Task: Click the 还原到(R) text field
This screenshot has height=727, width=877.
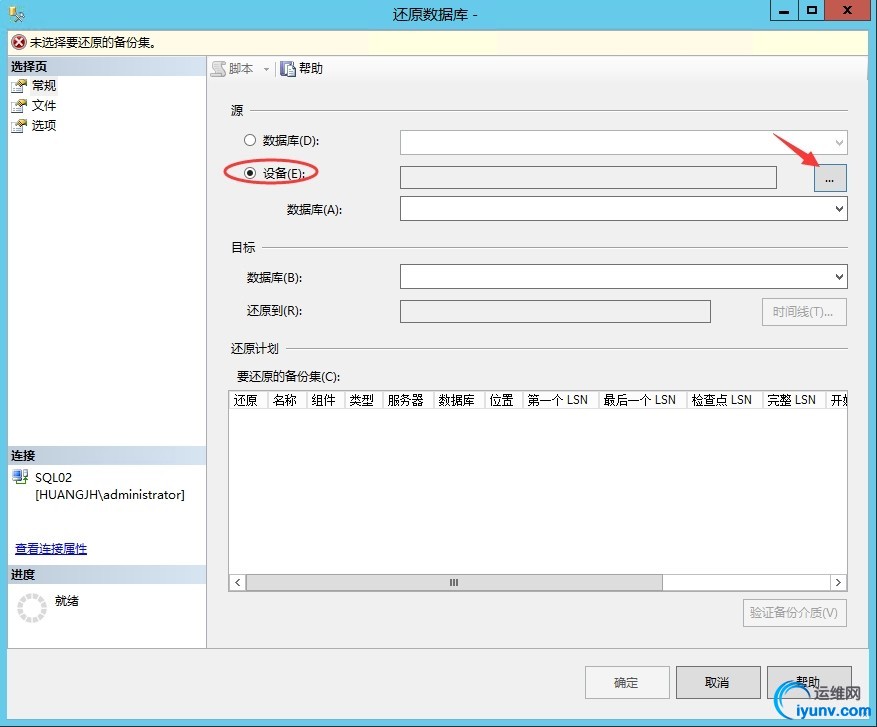Action: pyautogui.click(x=555, y=311)
